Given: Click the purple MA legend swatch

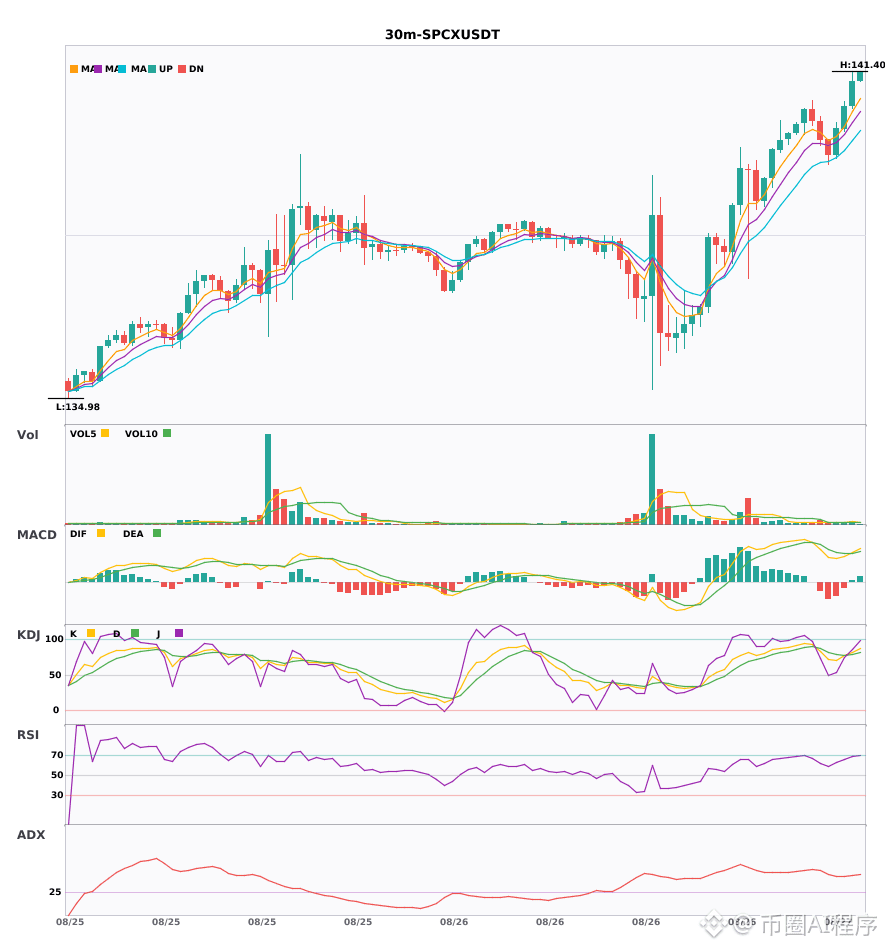Looking at the screenshot, I should 98,69.
